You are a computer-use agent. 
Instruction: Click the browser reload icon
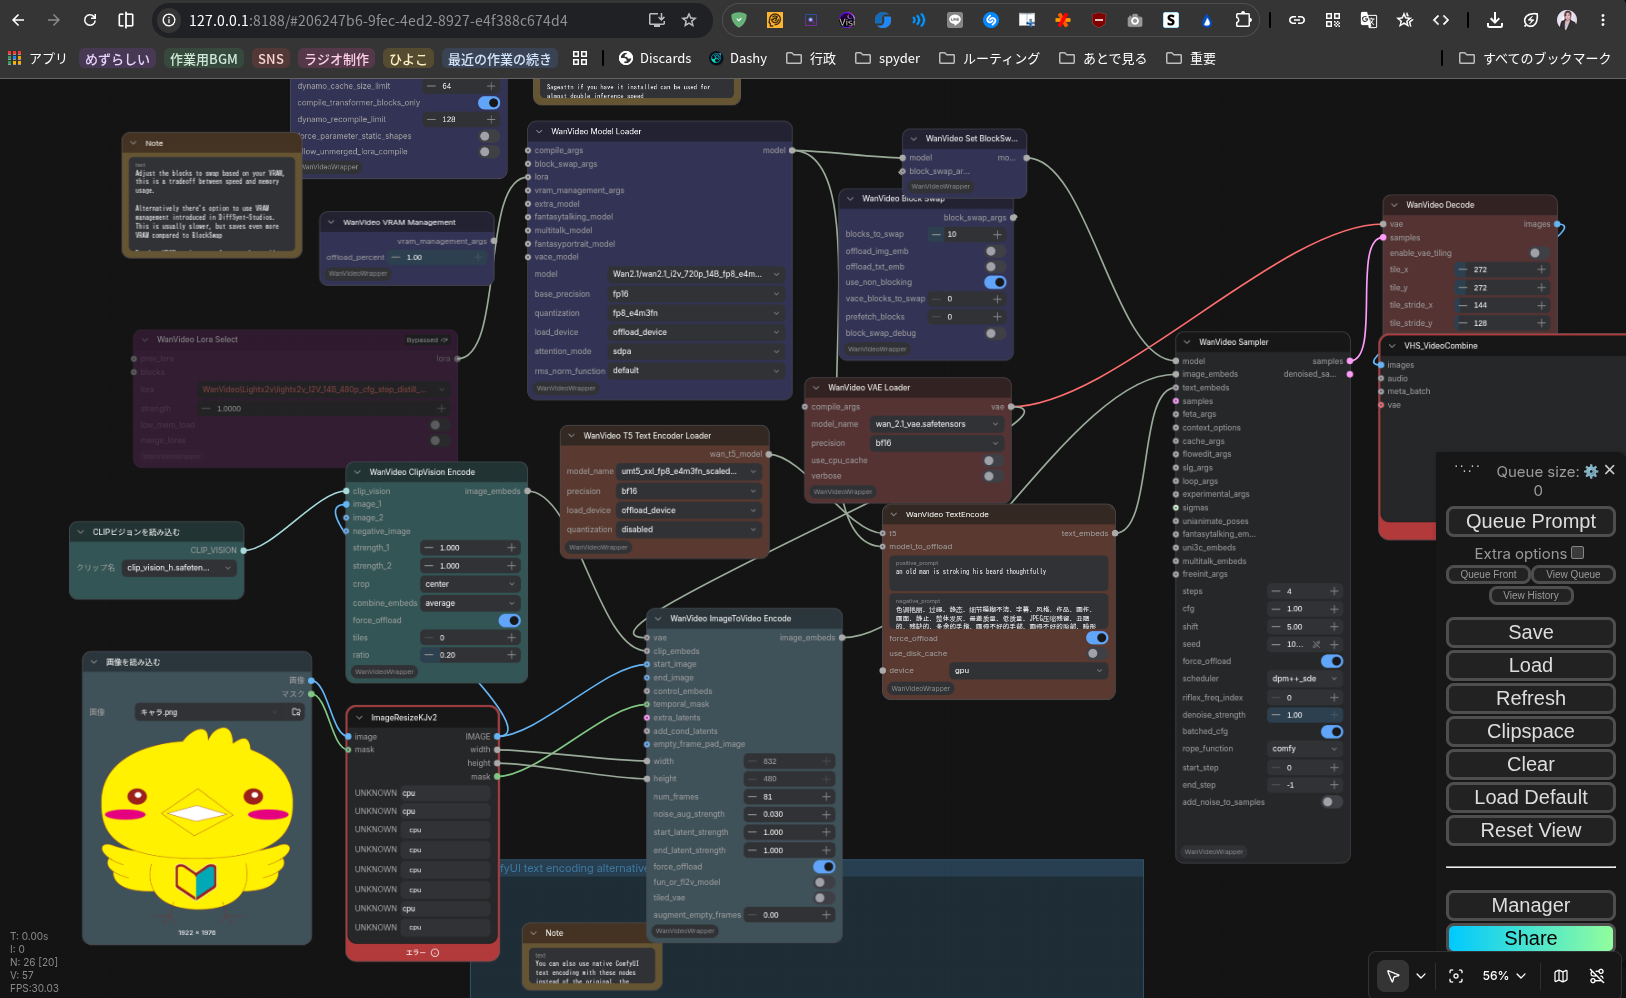(90, 20)
